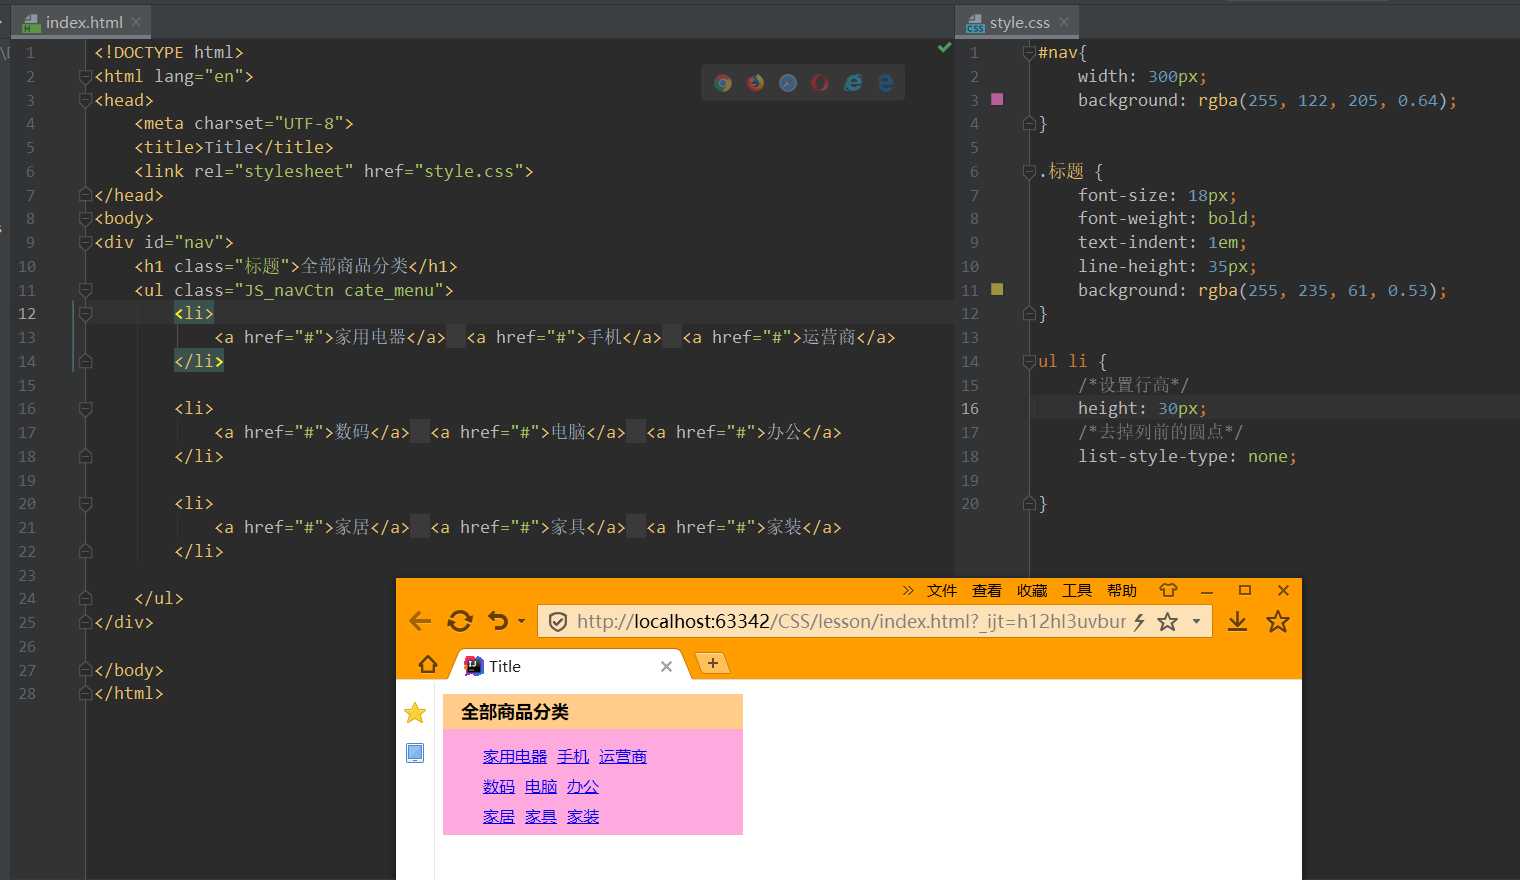This screenshot has width=1520, height=880.
Task: Click the 电脑 link in page
Action: point(541,787)
